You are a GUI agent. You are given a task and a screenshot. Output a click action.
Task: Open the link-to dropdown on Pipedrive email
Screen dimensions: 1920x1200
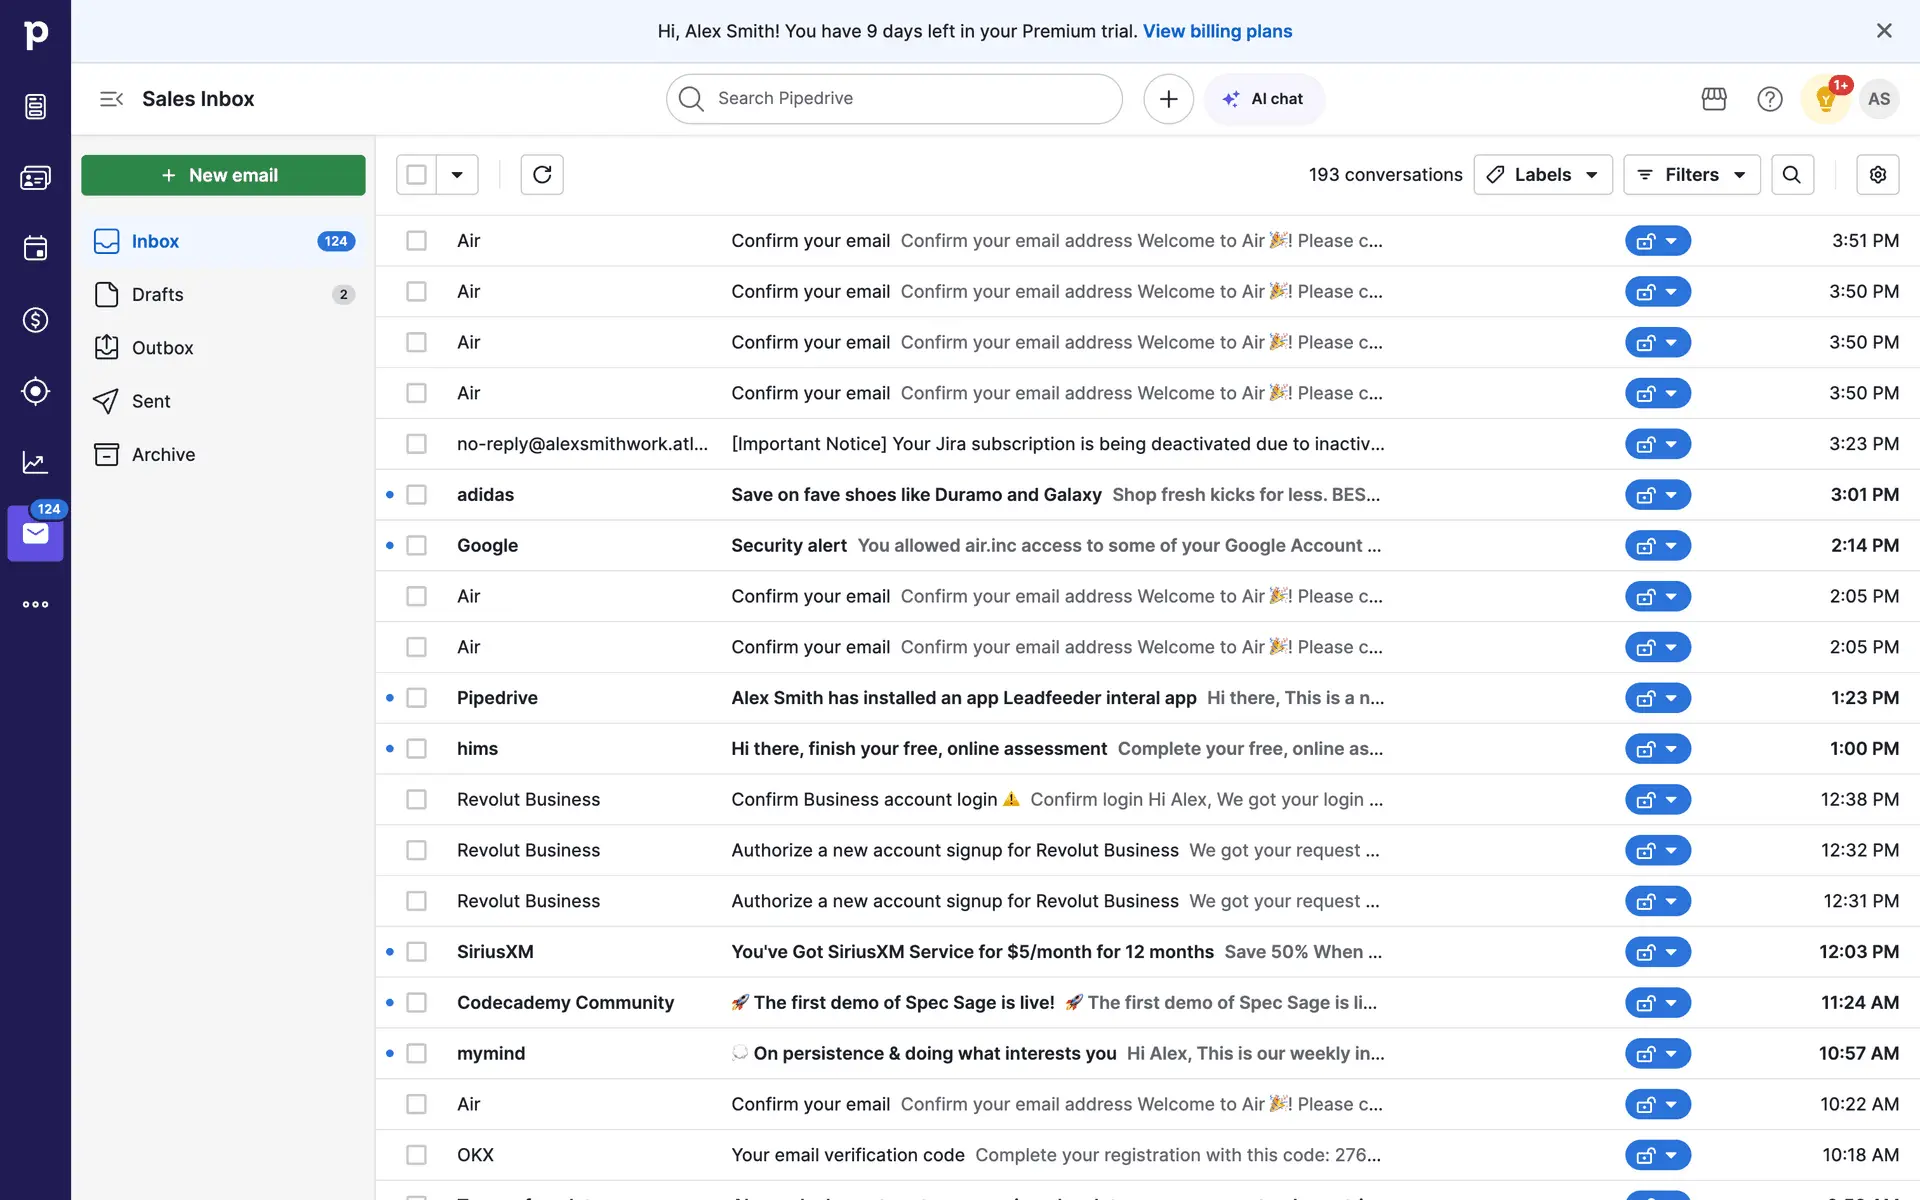coord(1671,698)
